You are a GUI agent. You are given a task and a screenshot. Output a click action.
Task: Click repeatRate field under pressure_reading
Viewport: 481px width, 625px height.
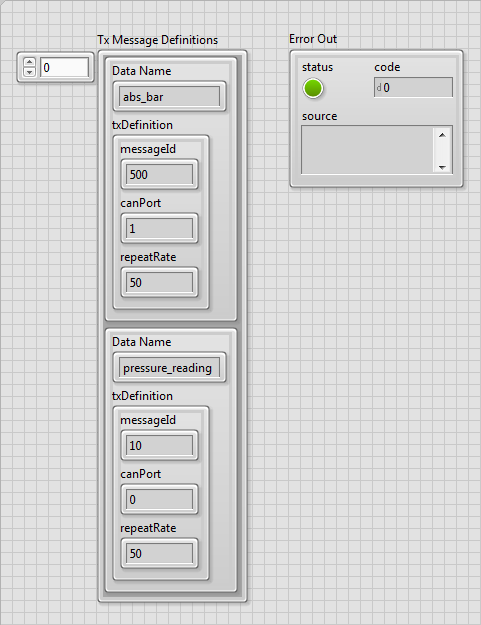[159, 554]
